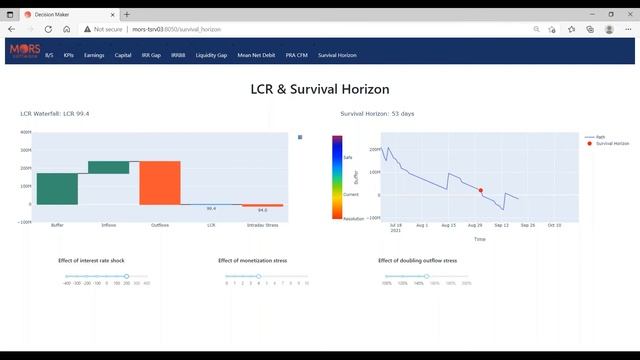Click the 'Effect of monetization stress' label

[253, 260]
